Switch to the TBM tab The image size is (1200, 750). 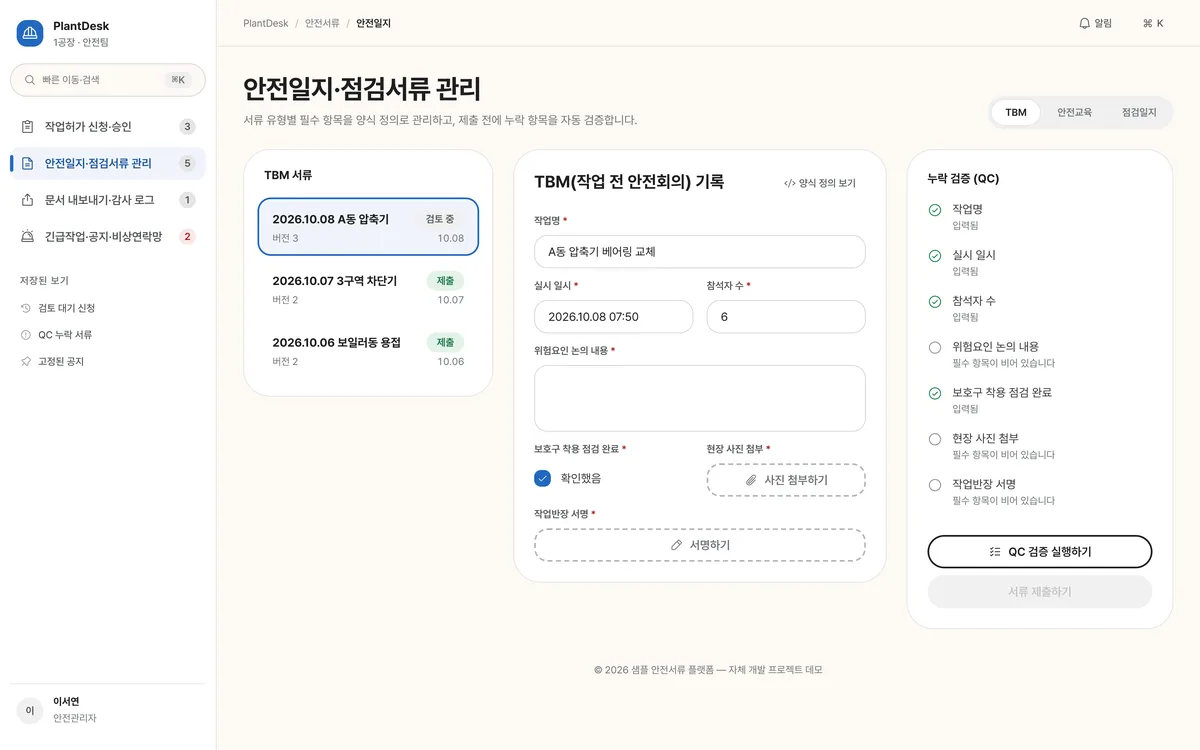[1016, 113]
